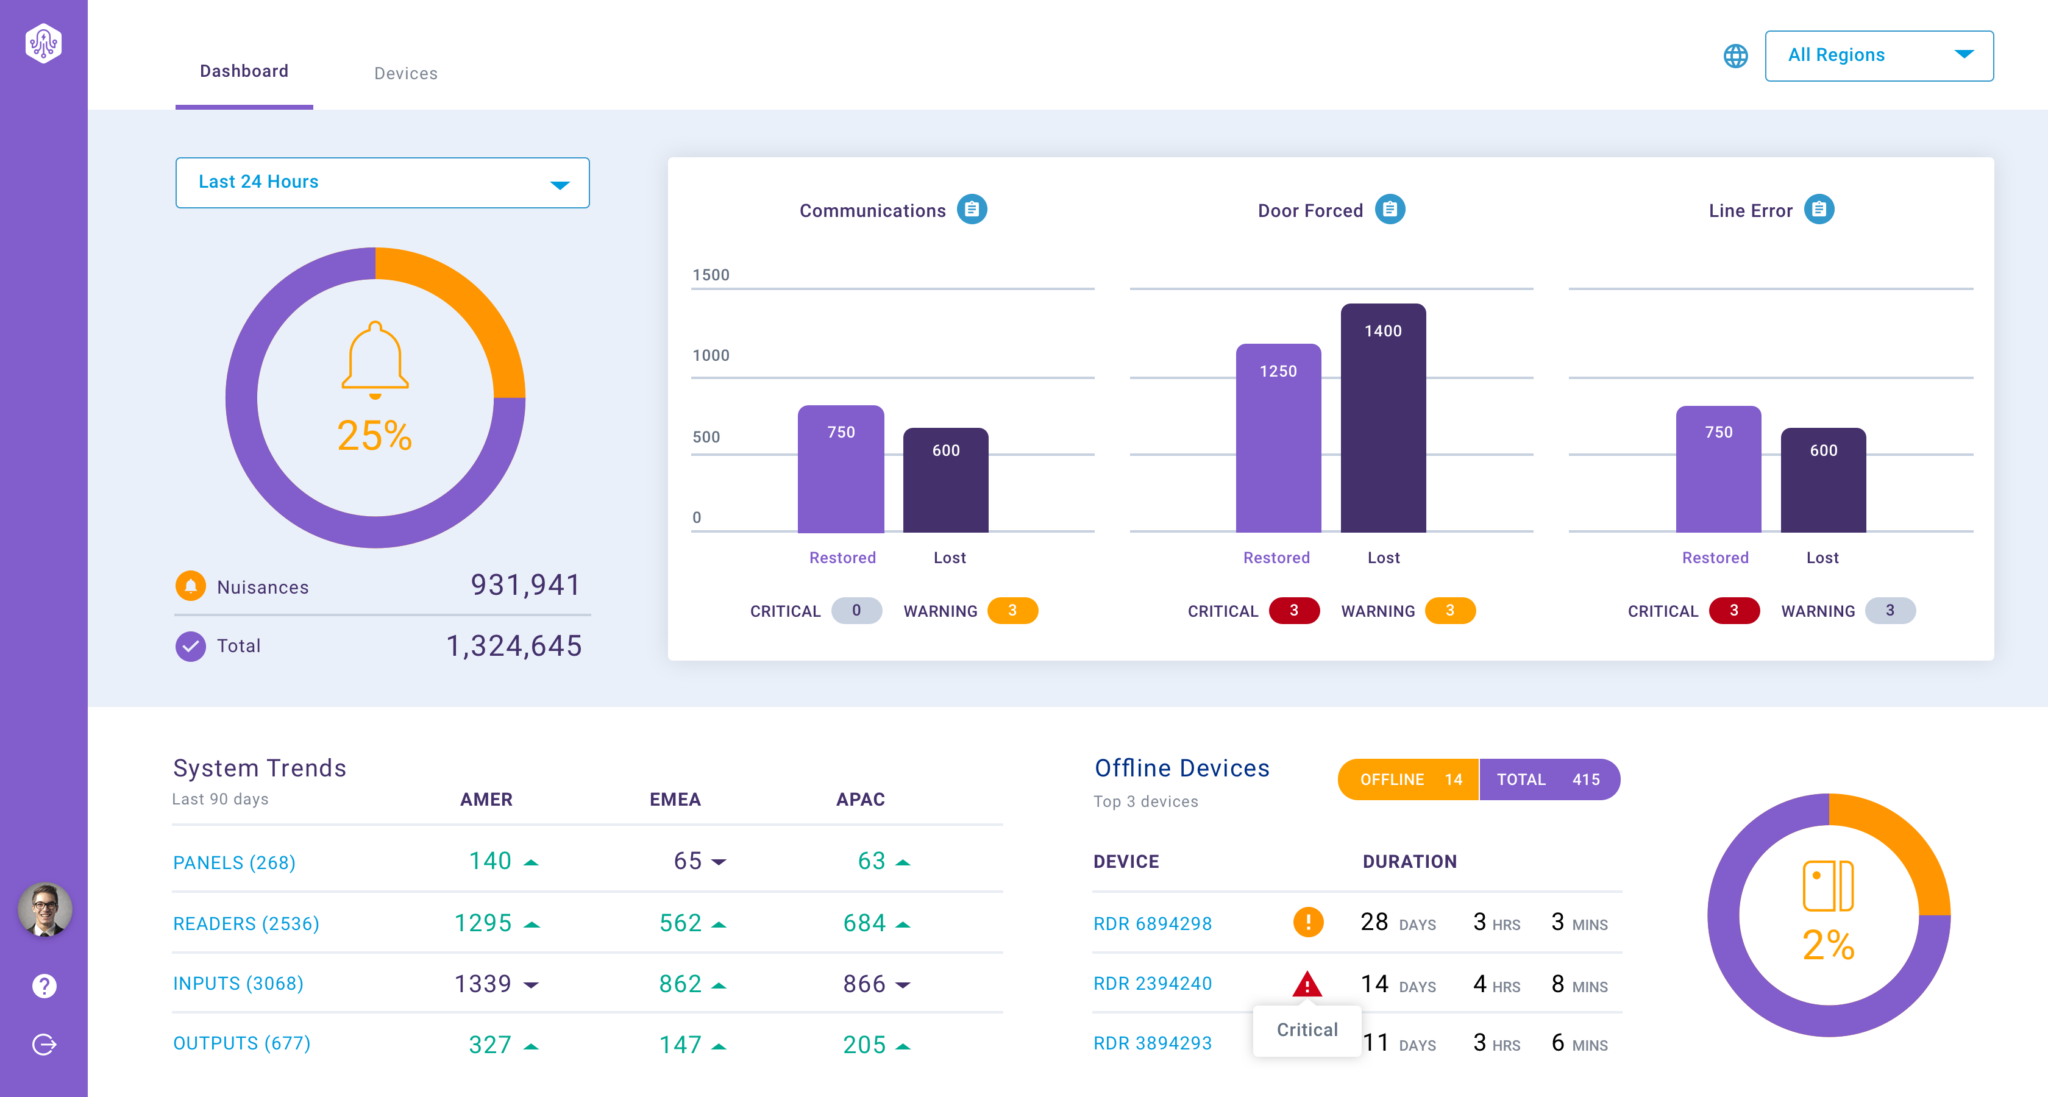This screenshot has width=2048, height=1097.
Task: Click the bell icon in the nuisance donut
Action: click(375, 360)
